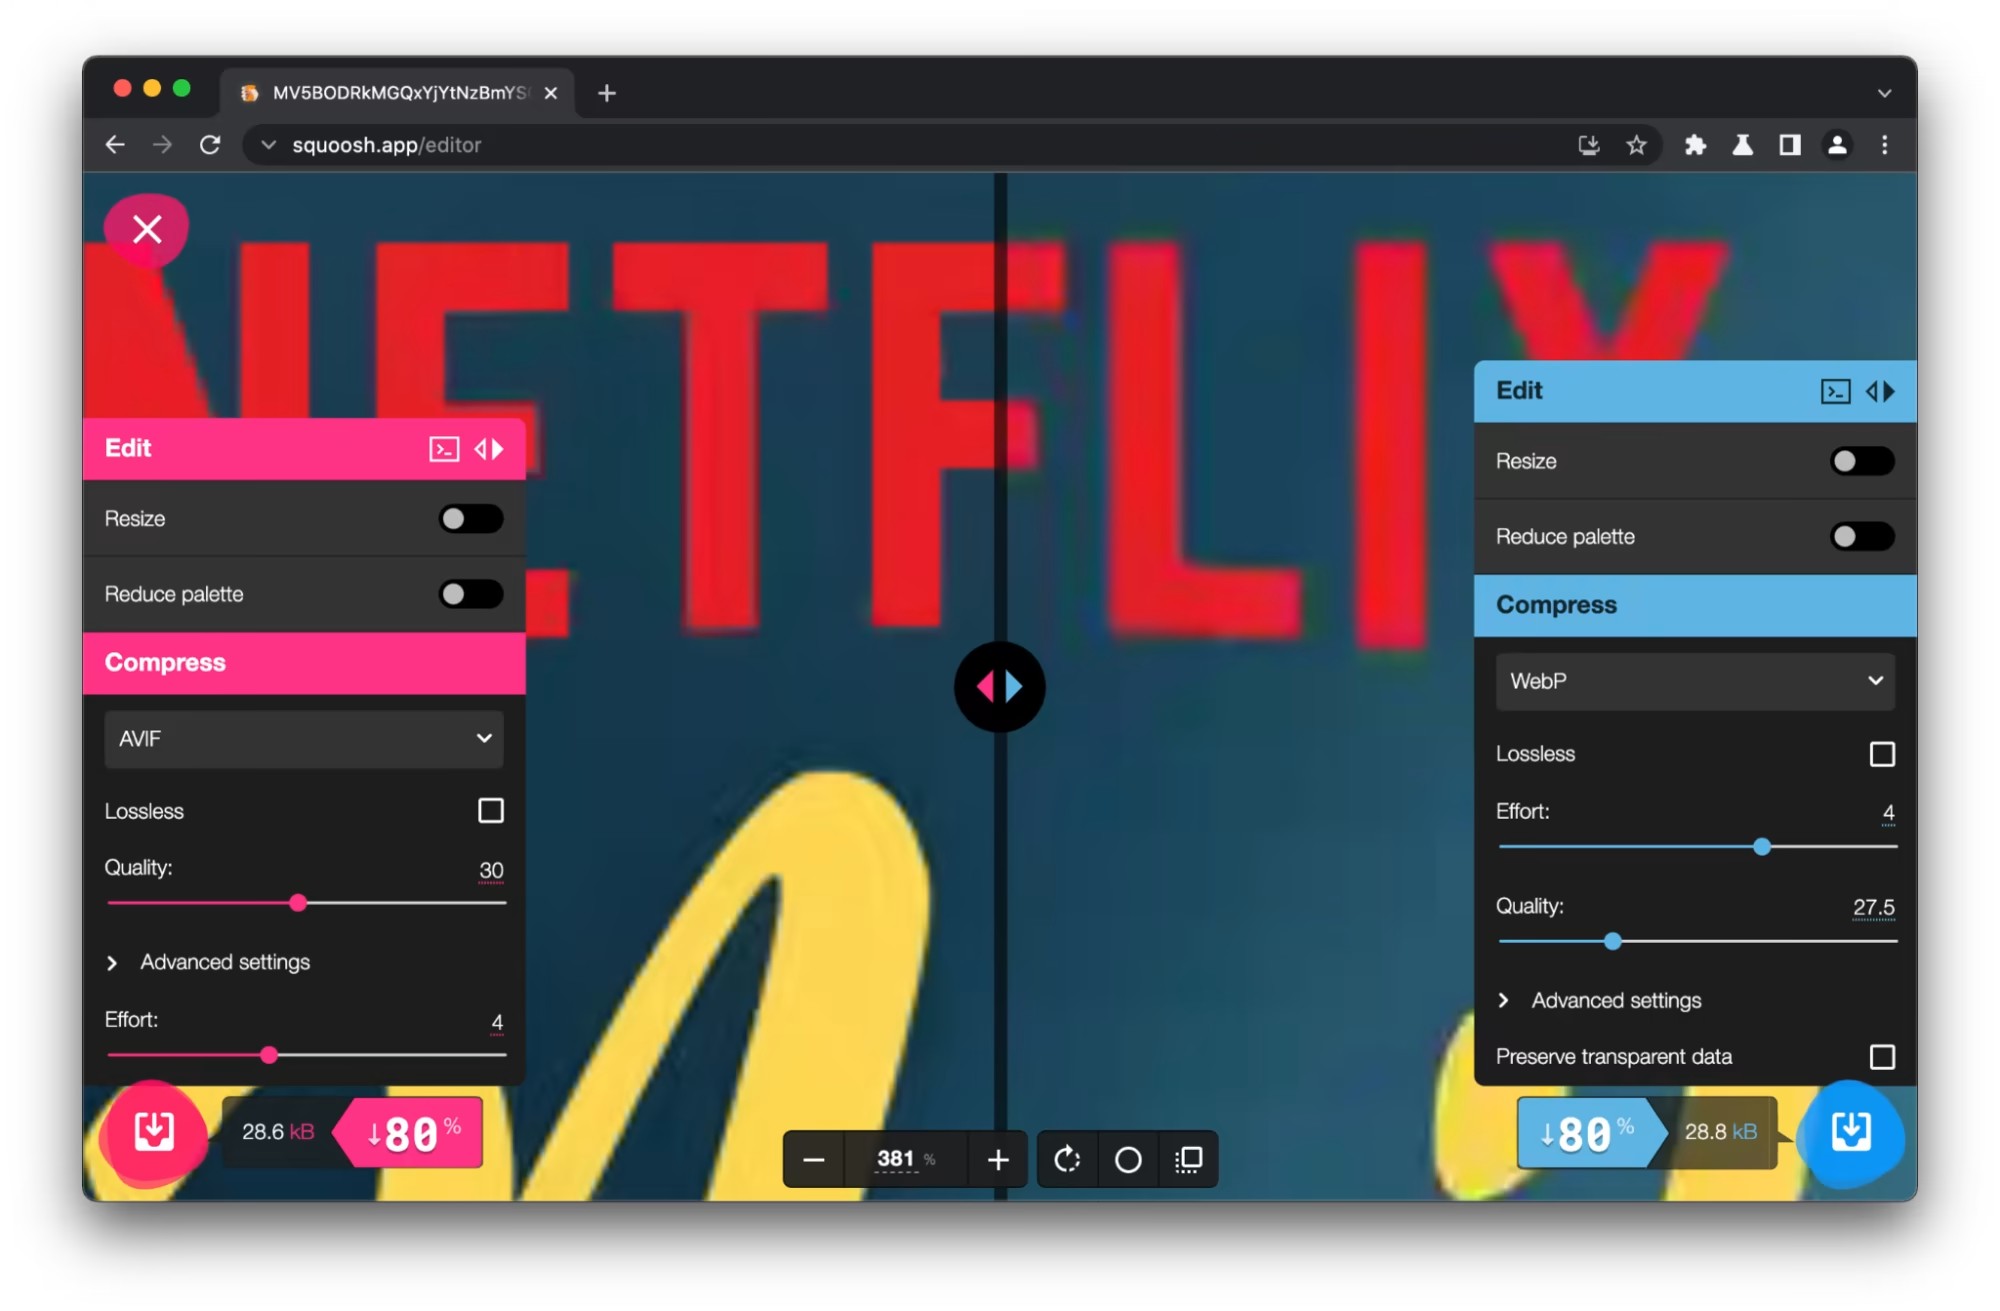Image resolution: width=2000 pixels, height=1311 pixels.
Task: Click the site info chevron beside squoosh.app URL
Action: tap(268, 145)
